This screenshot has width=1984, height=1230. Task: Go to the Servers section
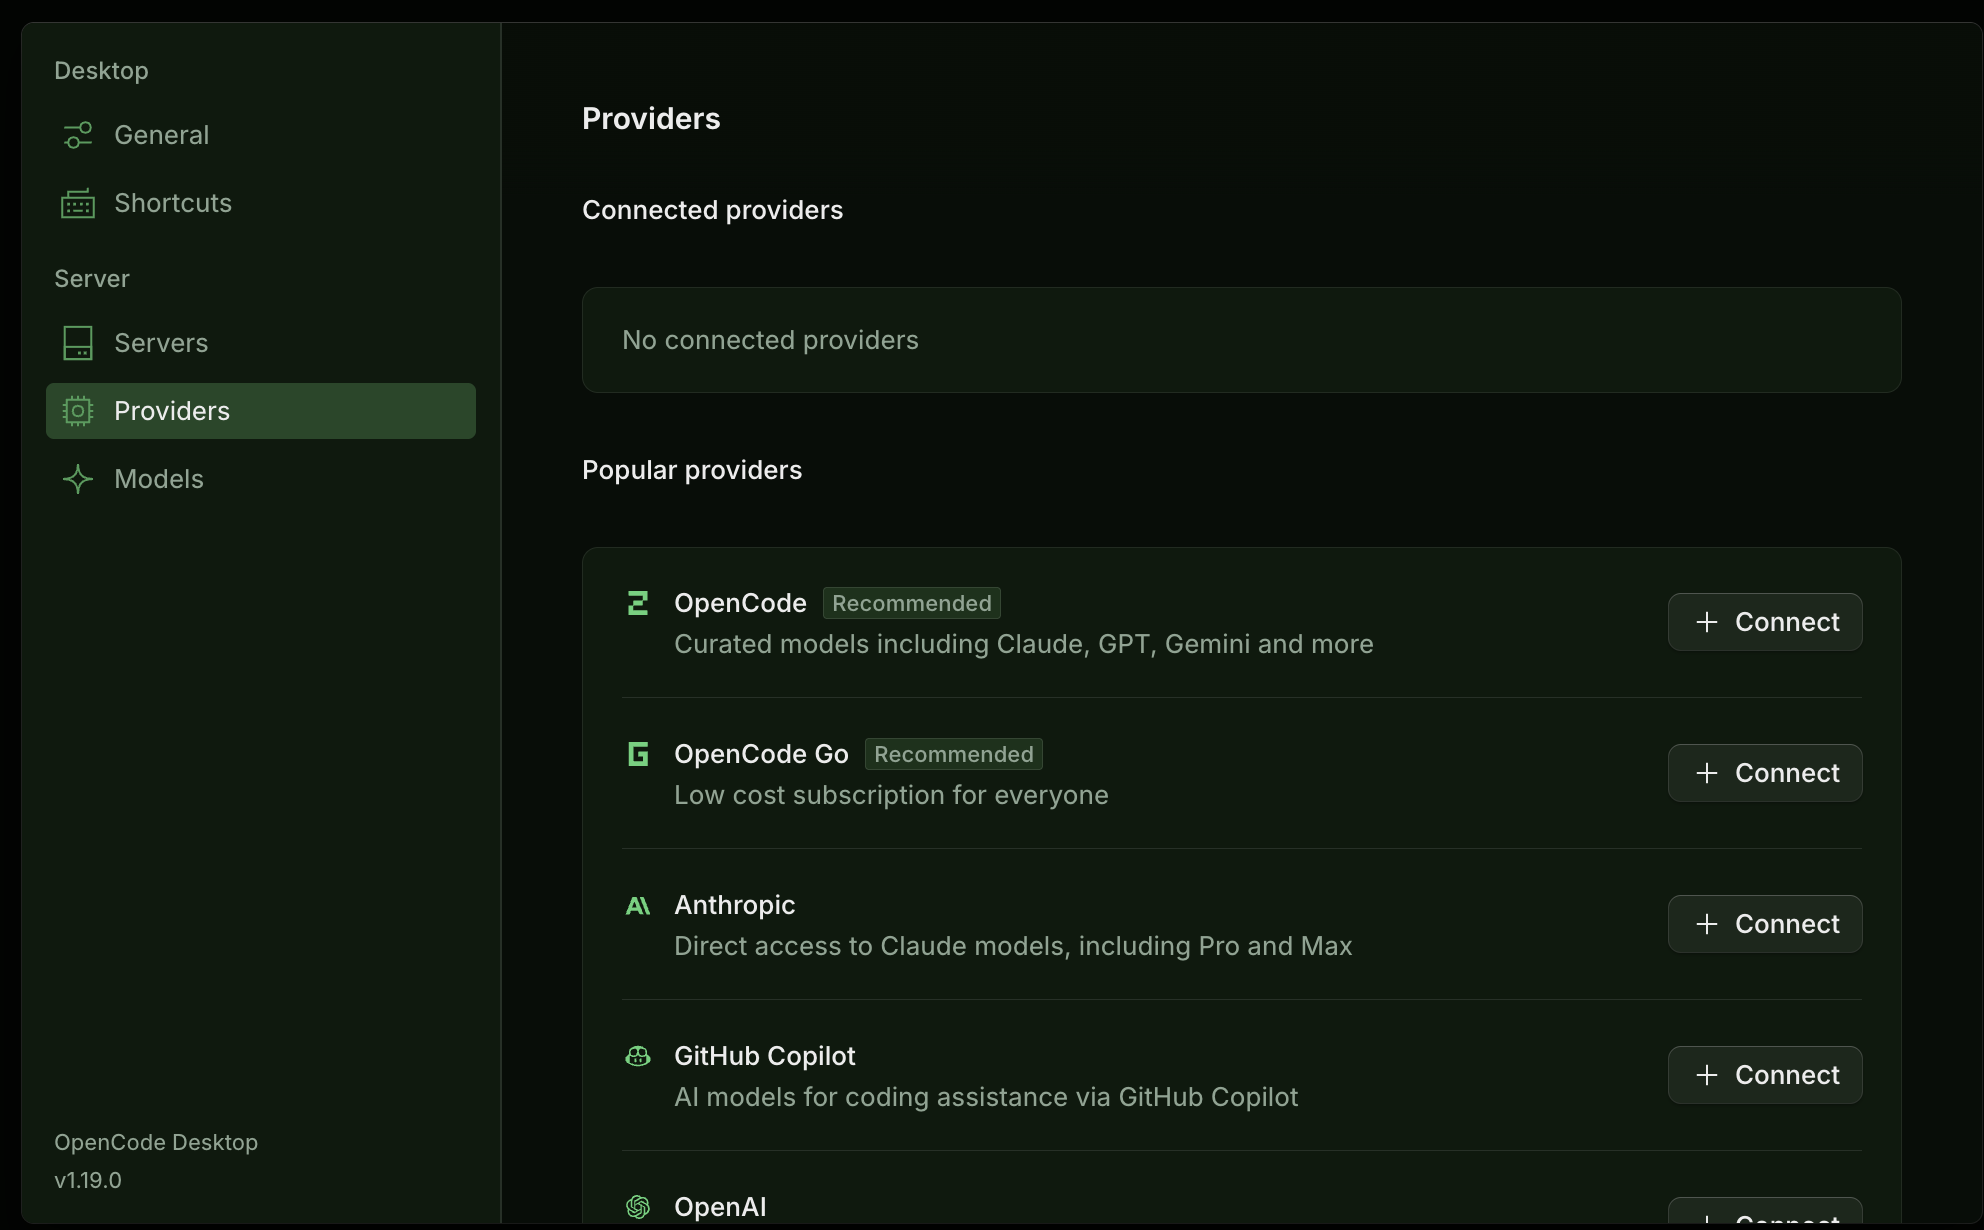[261, 343]
